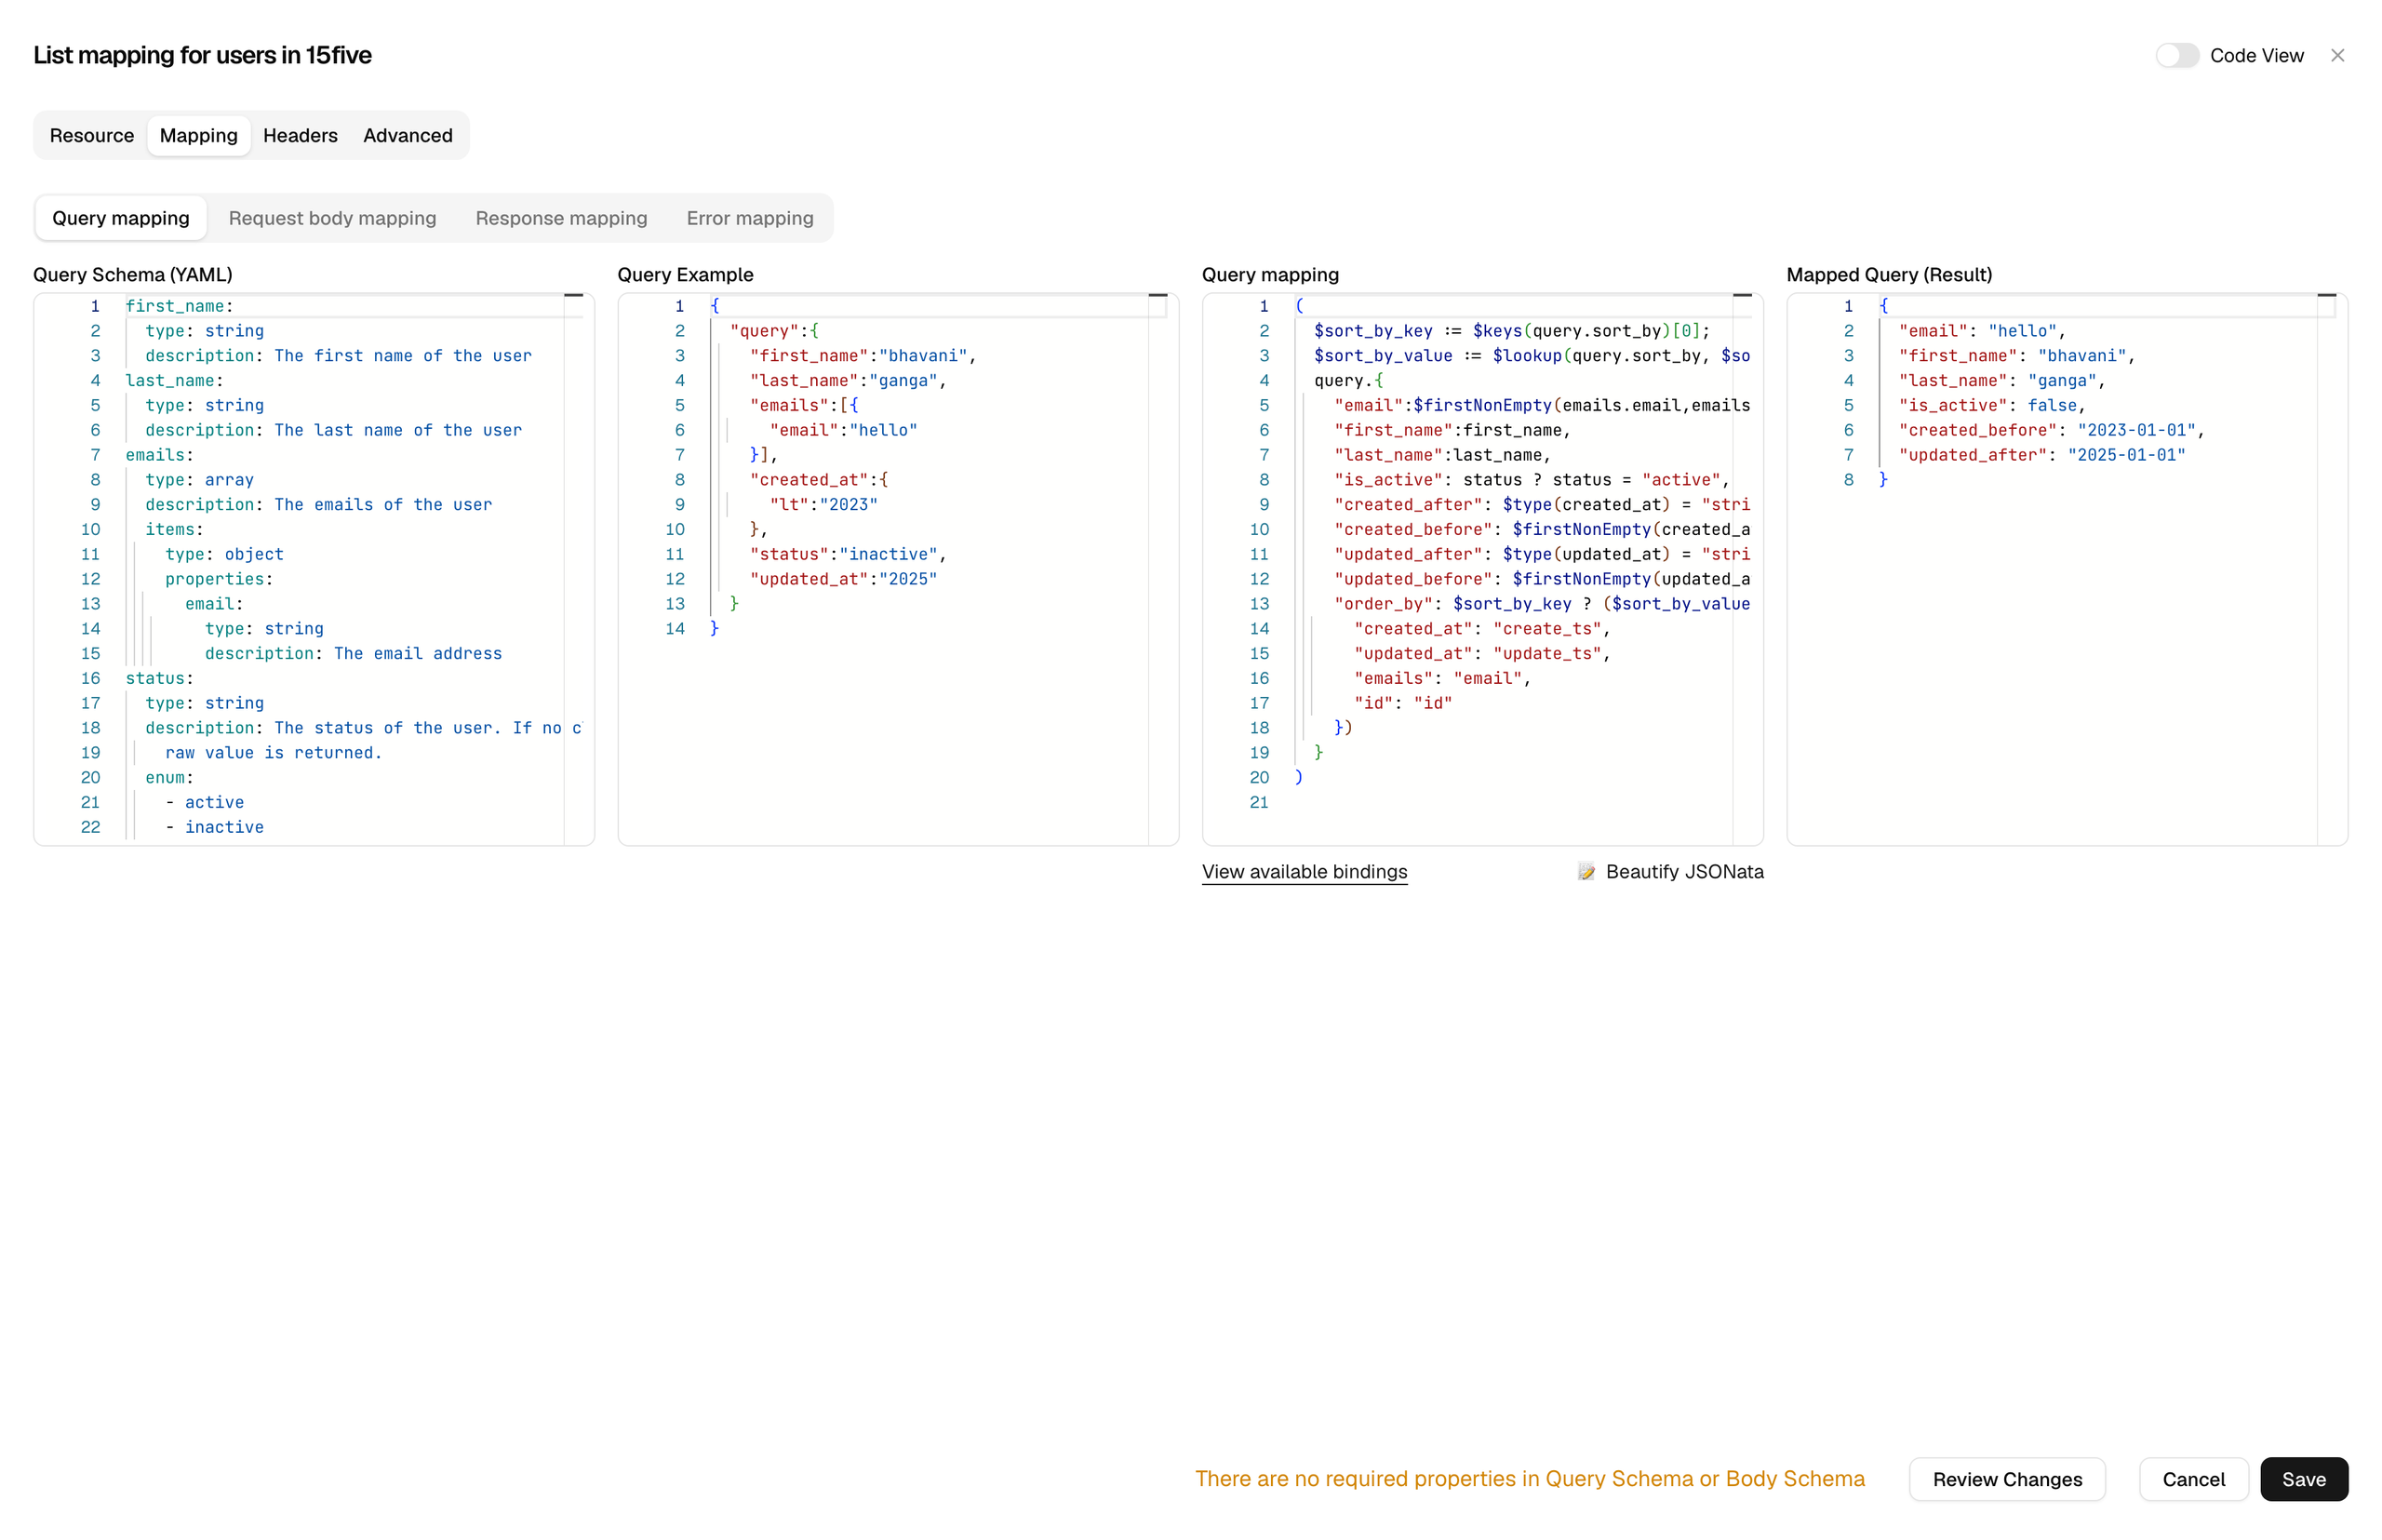Click '"last_name":"ganga"' in Query Example

click(847, 381)
